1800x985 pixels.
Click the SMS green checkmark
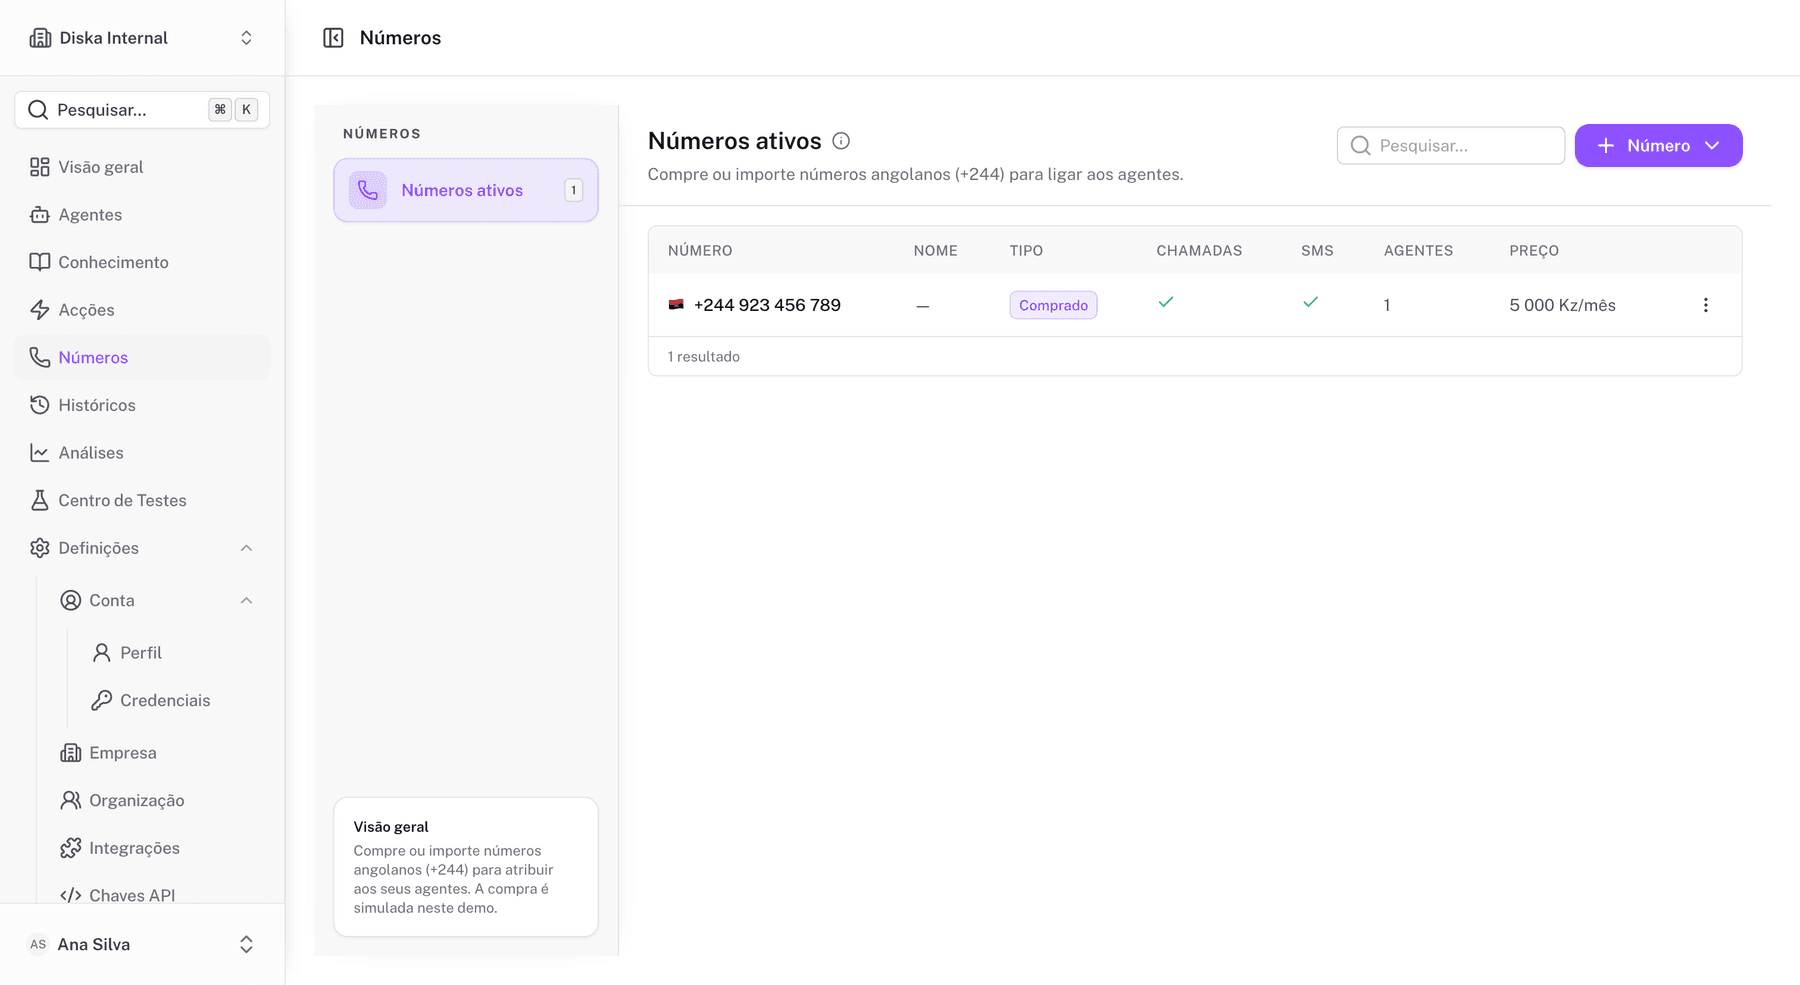[1311, 302]
